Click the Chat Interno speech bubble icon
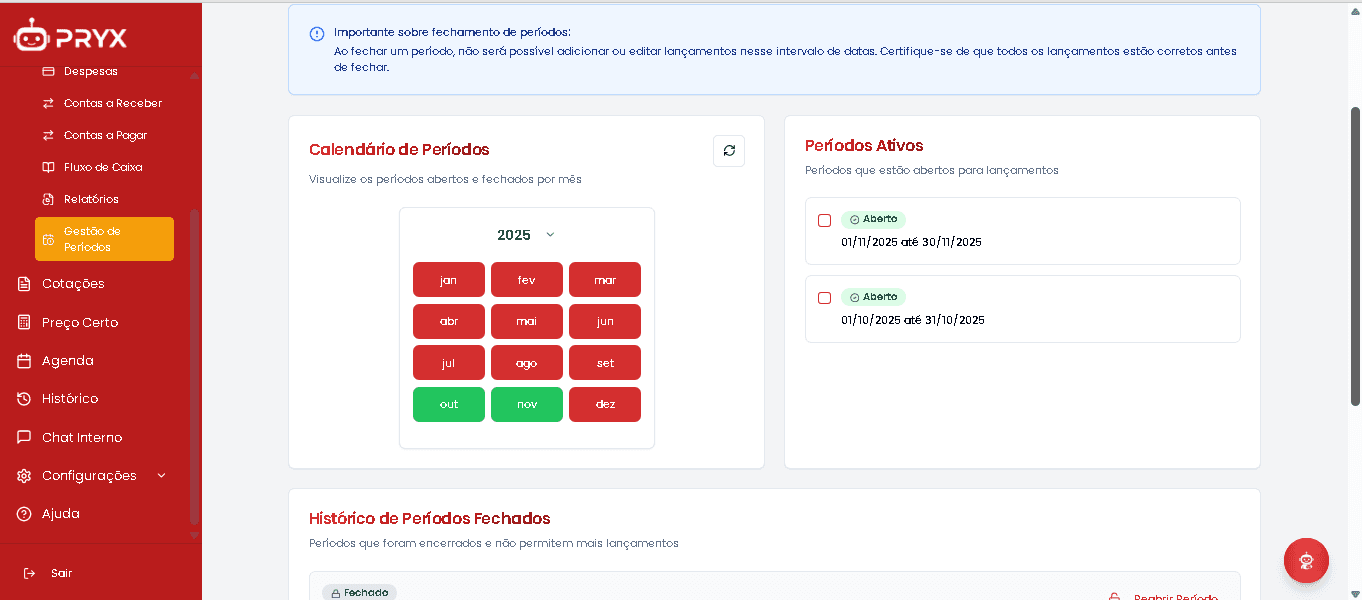 pos(22,437)
